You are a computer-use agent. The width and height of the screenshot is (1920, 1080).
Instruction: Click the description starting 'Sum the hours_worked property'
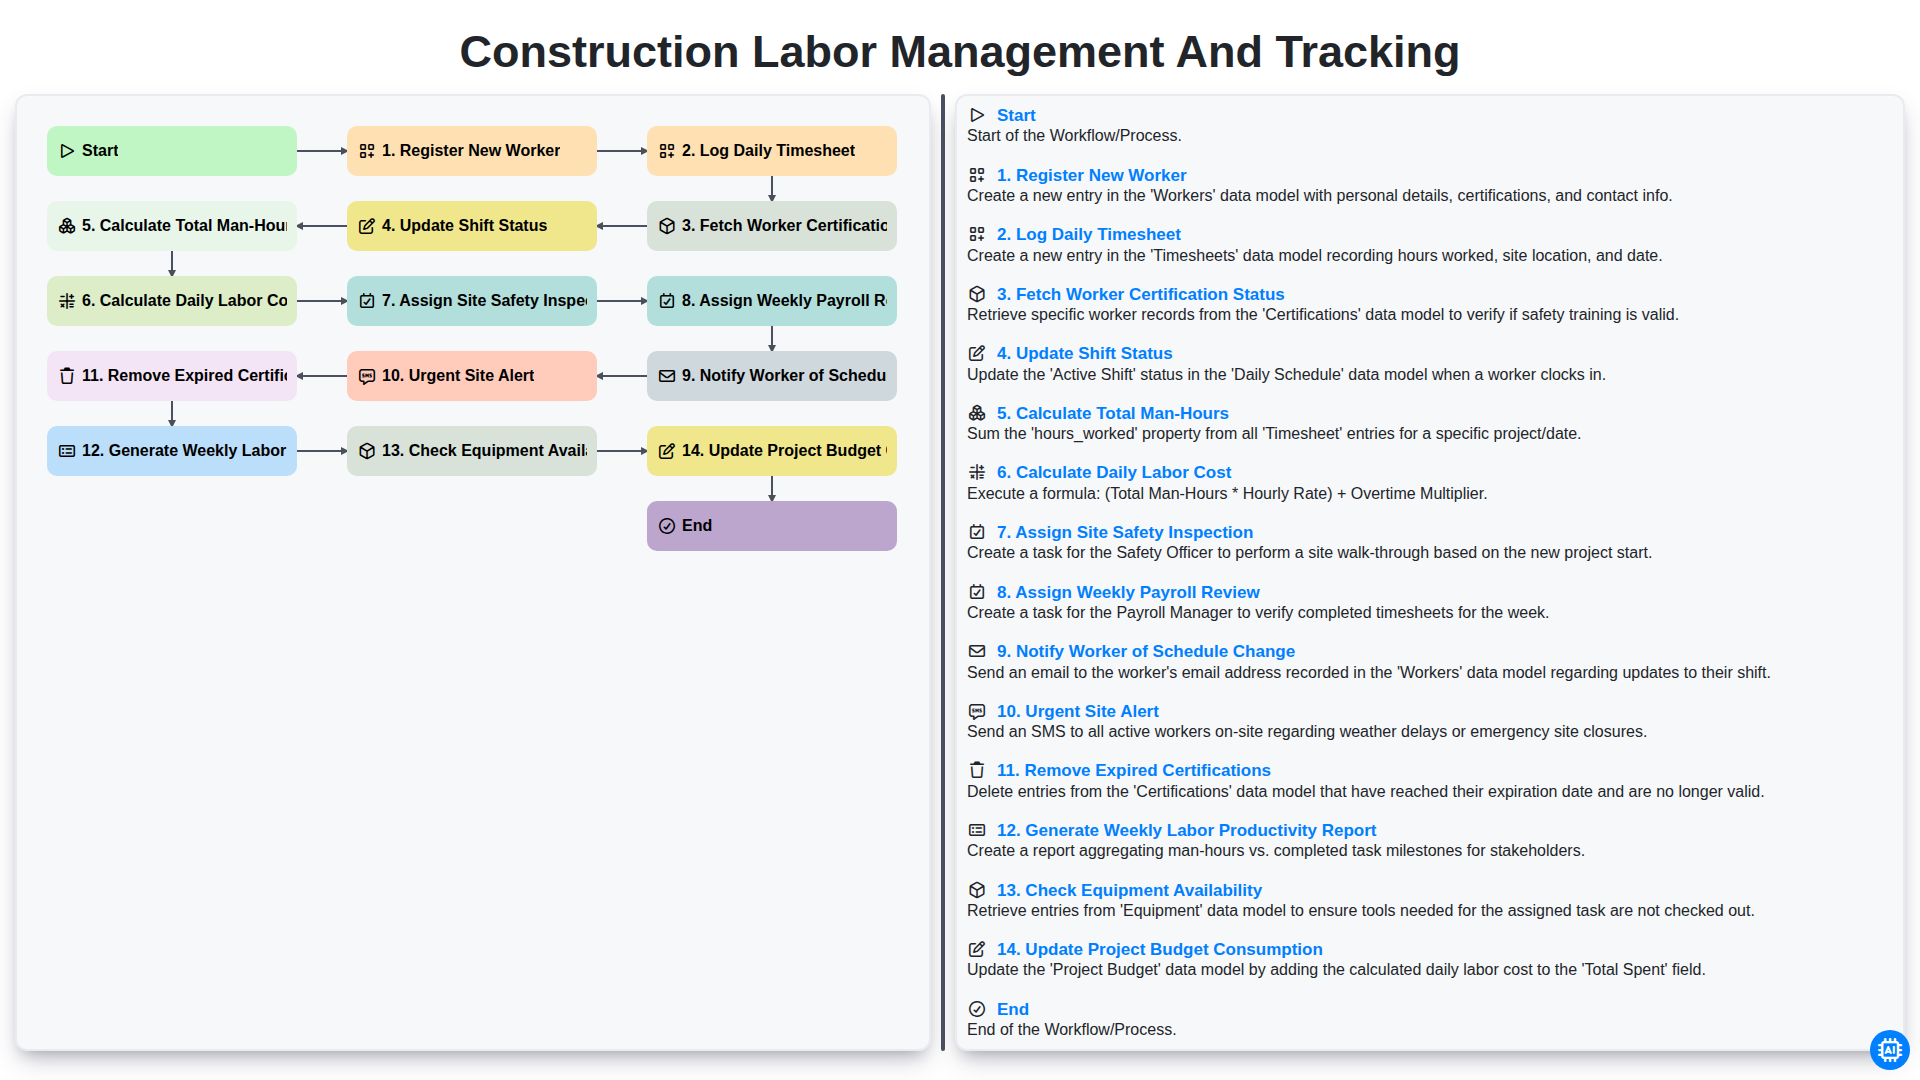1273,434
